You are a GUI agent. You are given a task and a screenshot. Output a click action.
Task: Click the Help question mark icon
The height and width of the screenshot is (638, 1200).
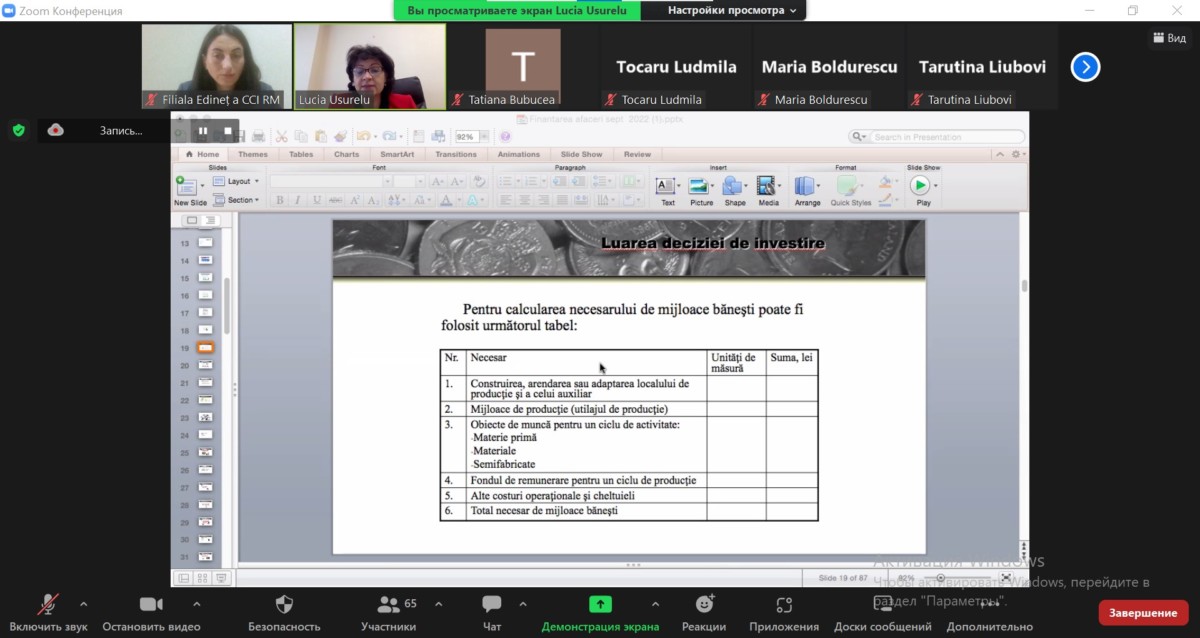pyautogui.click(x=506, y=136)
